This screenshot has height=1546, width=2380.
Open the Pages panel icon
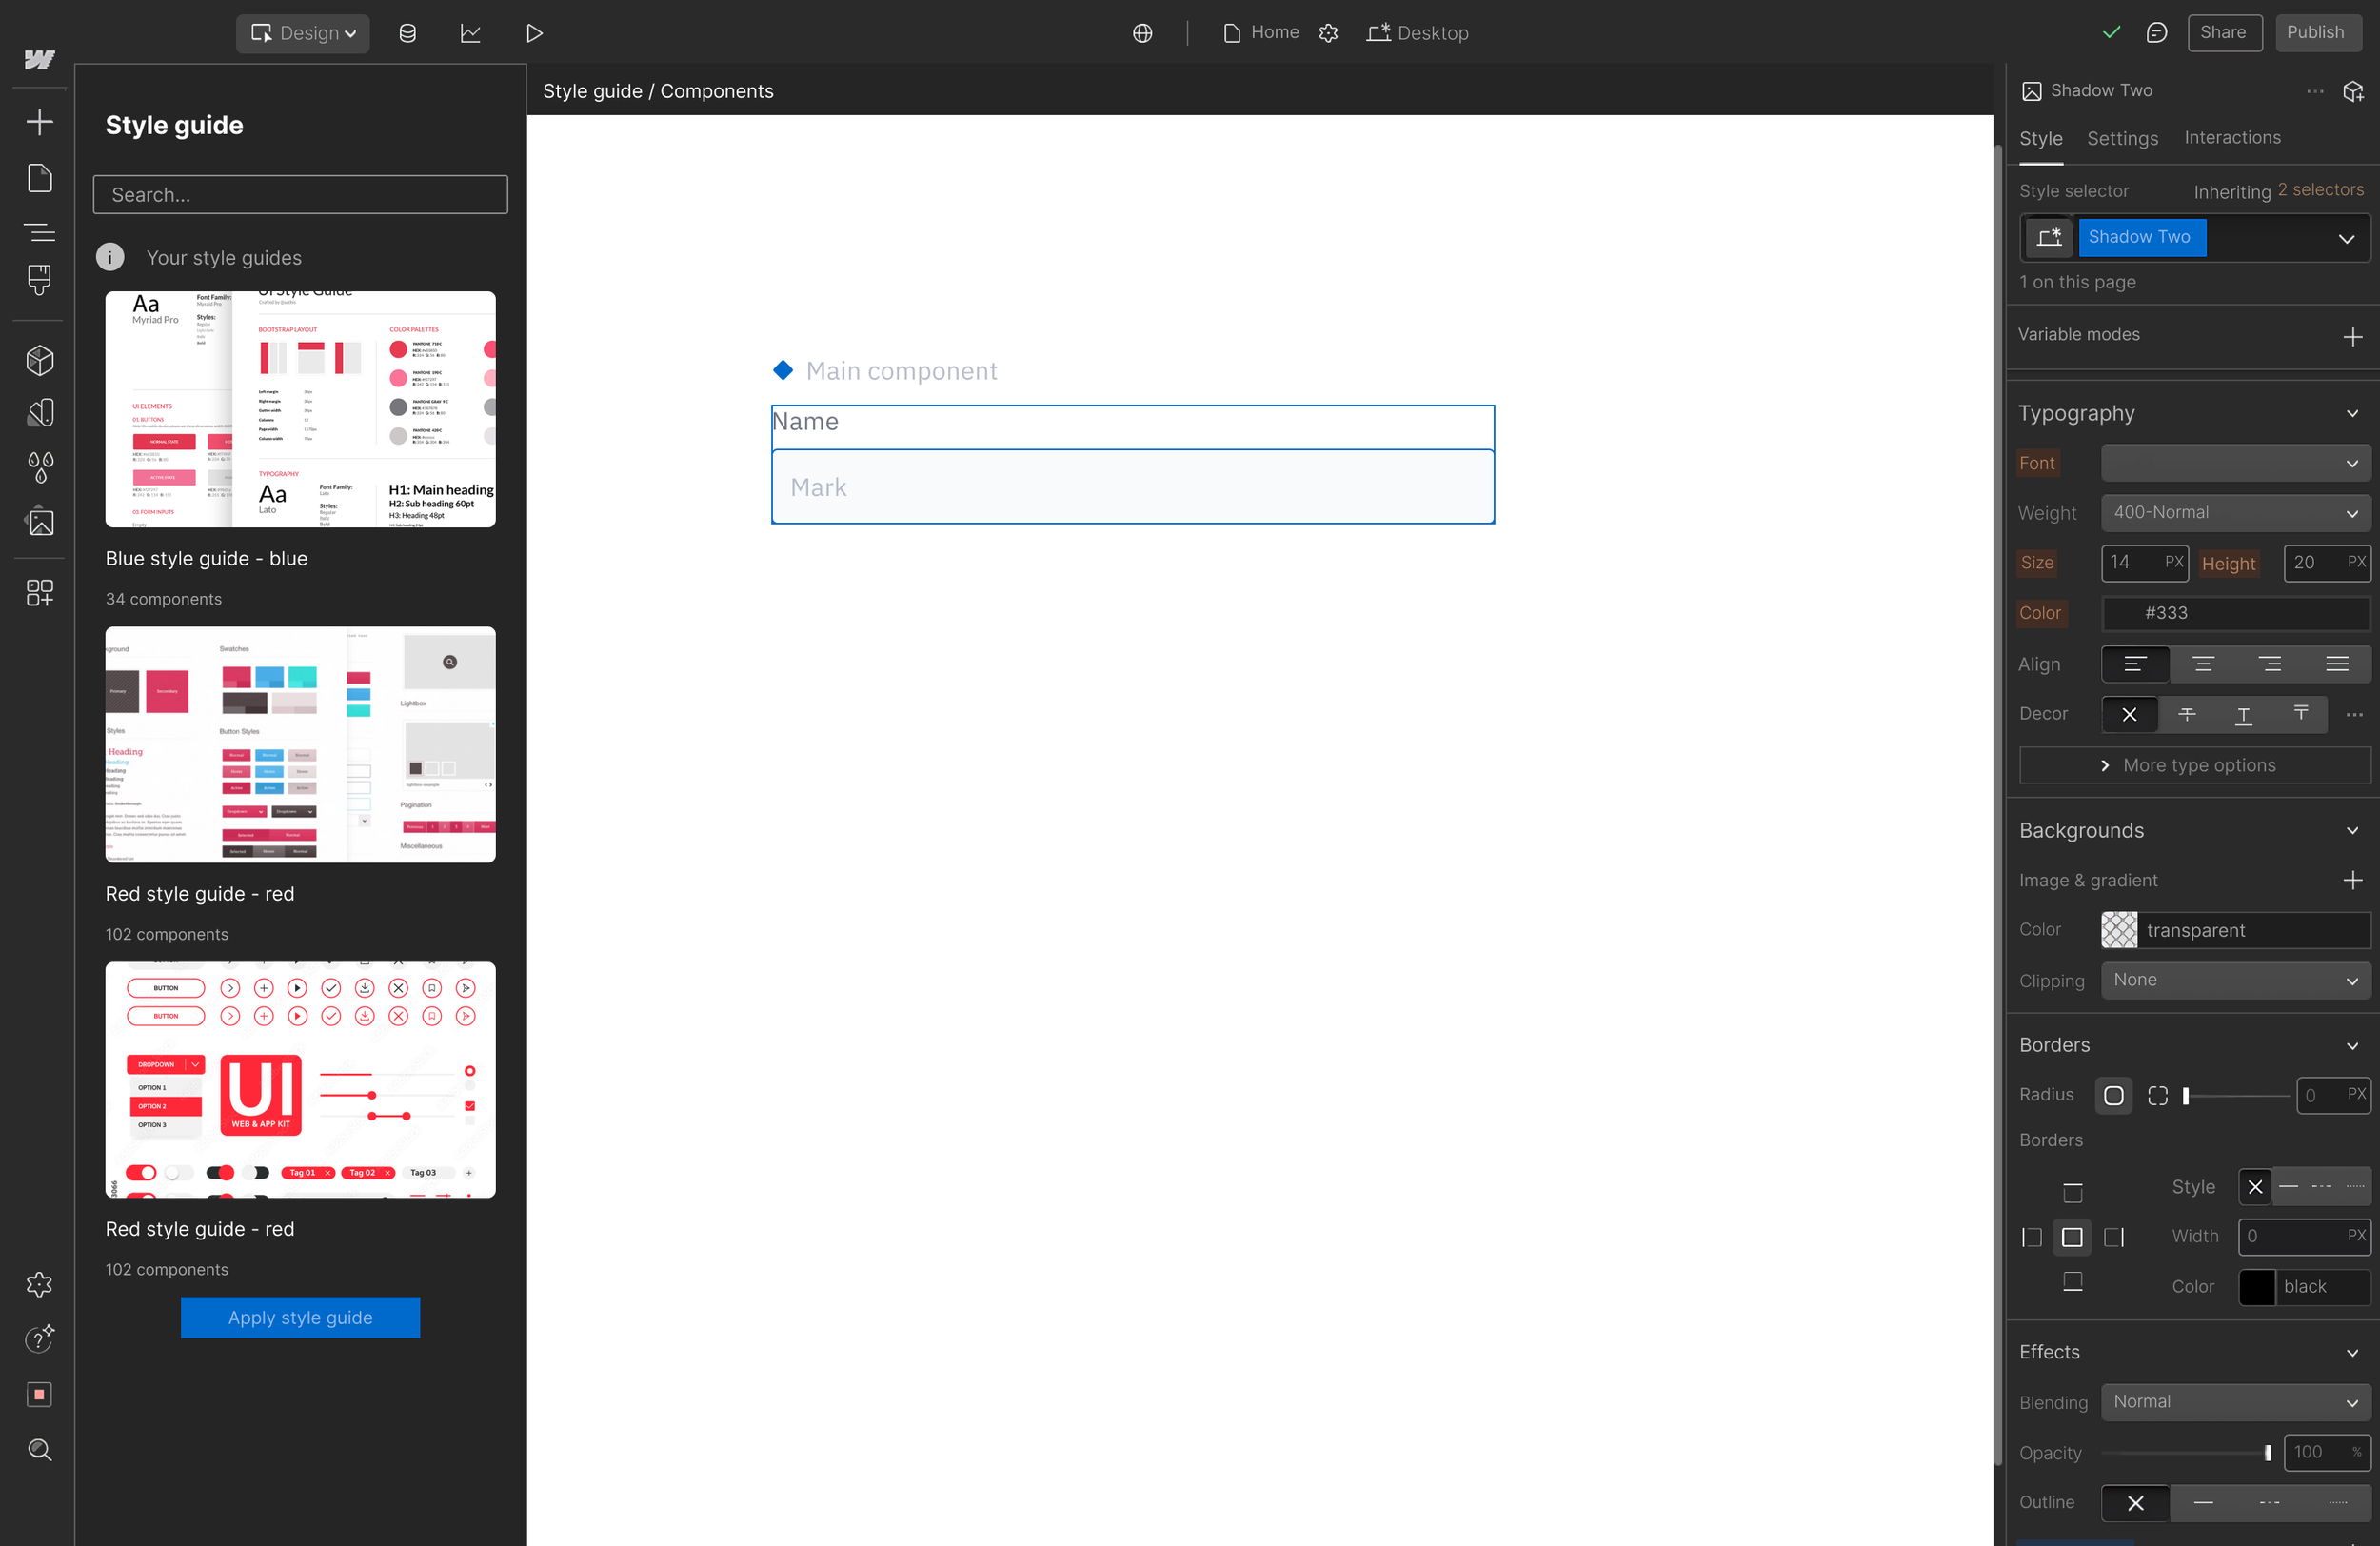click(39, 178)
